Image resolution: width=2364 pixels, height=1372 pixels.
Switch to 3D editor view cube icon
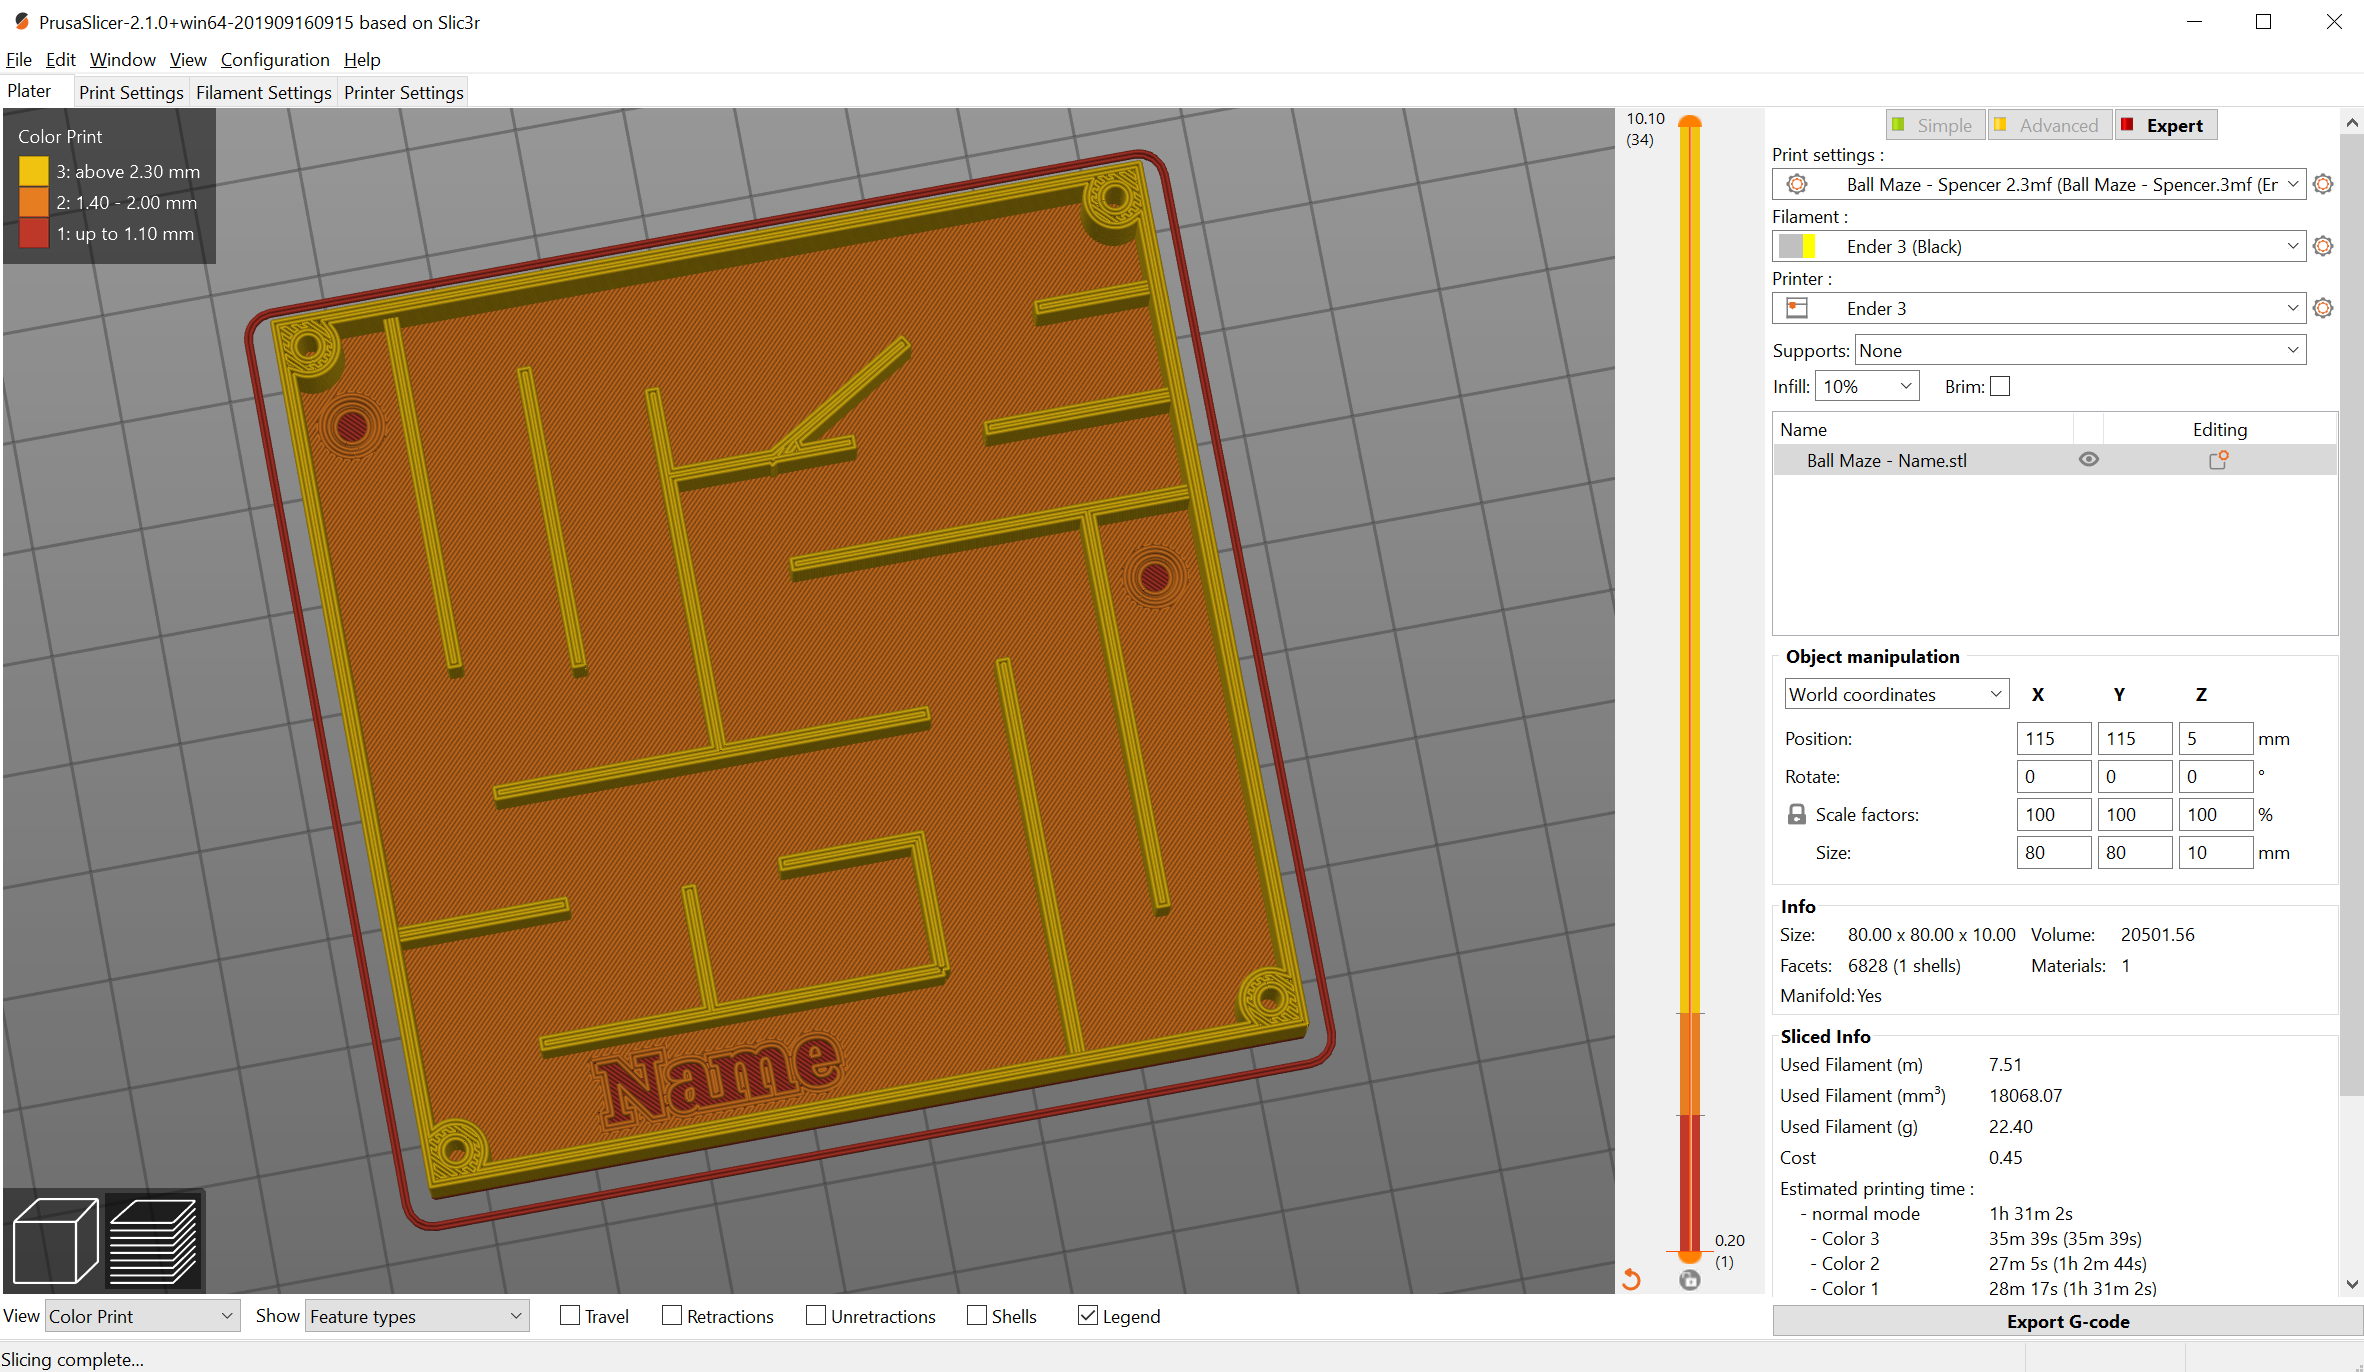tap(53, 1240)
